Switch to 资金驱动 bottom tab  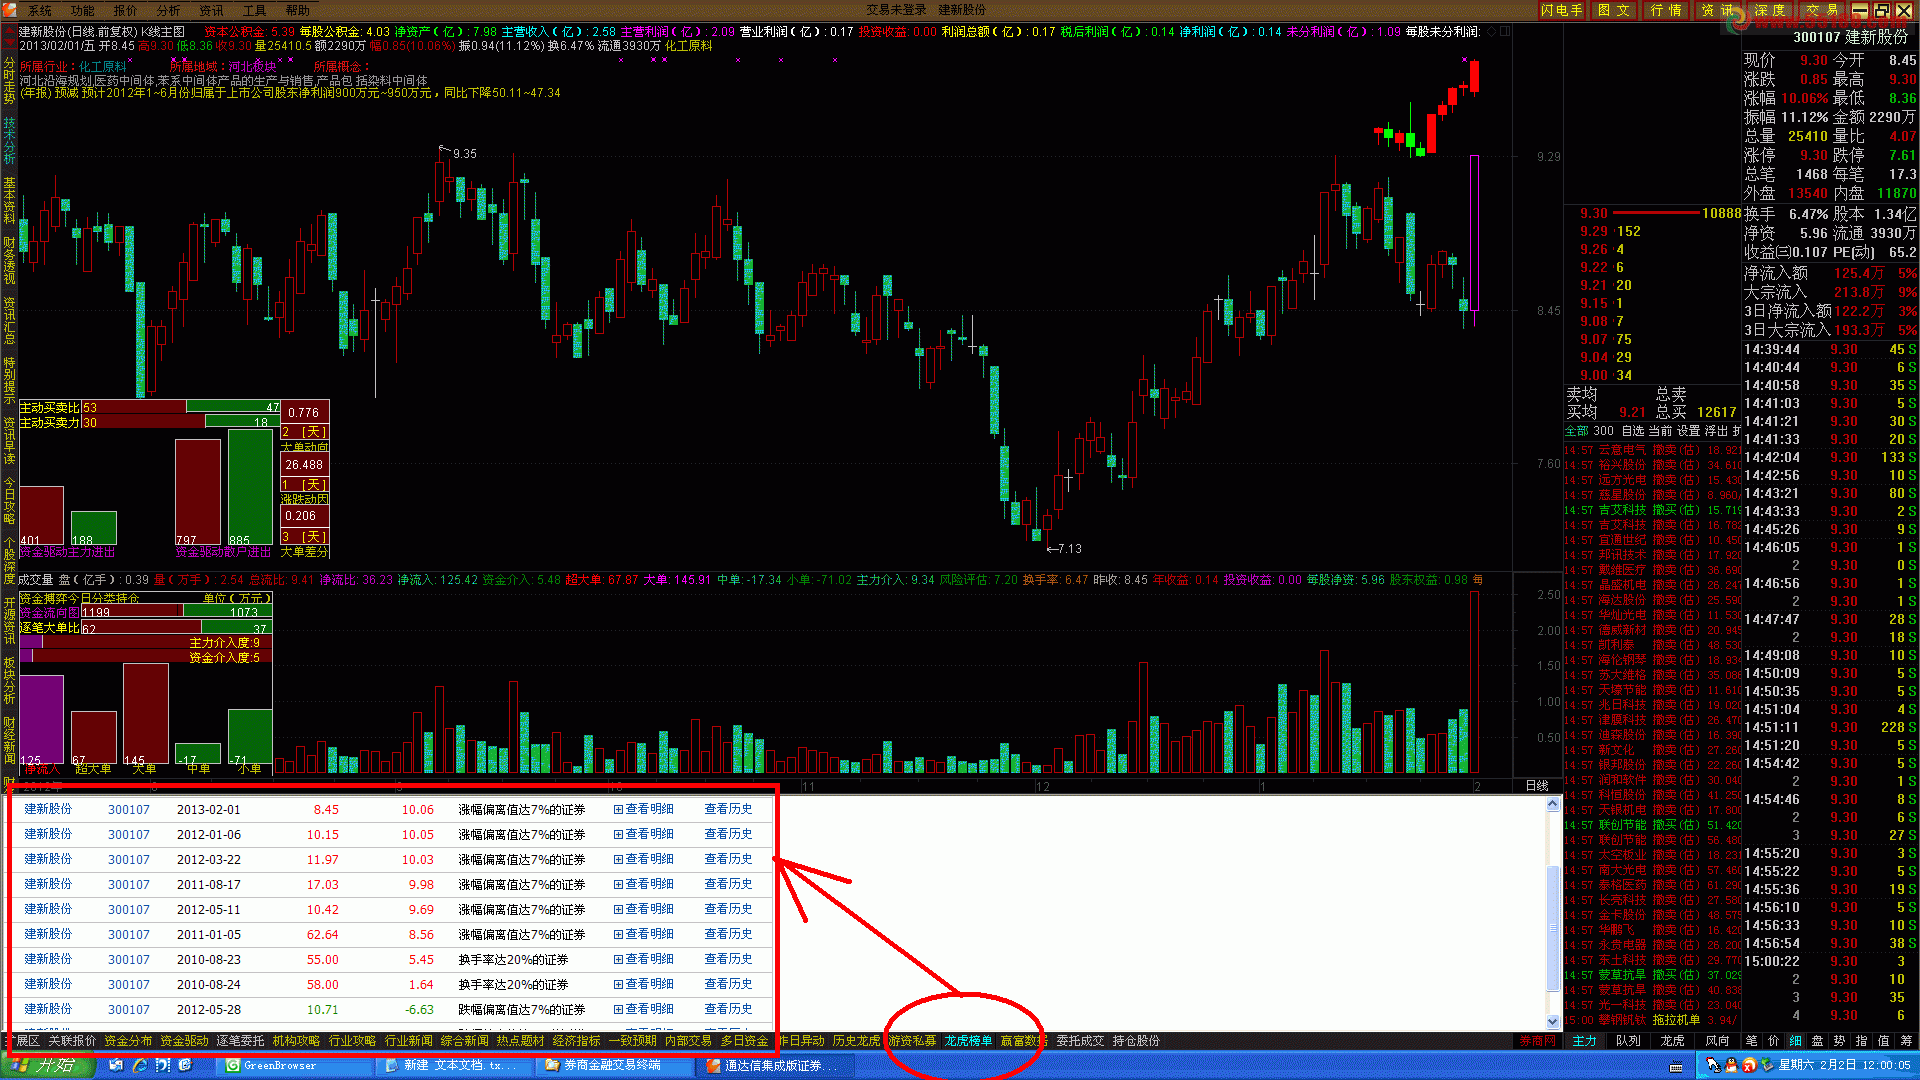coord(184,1041)
